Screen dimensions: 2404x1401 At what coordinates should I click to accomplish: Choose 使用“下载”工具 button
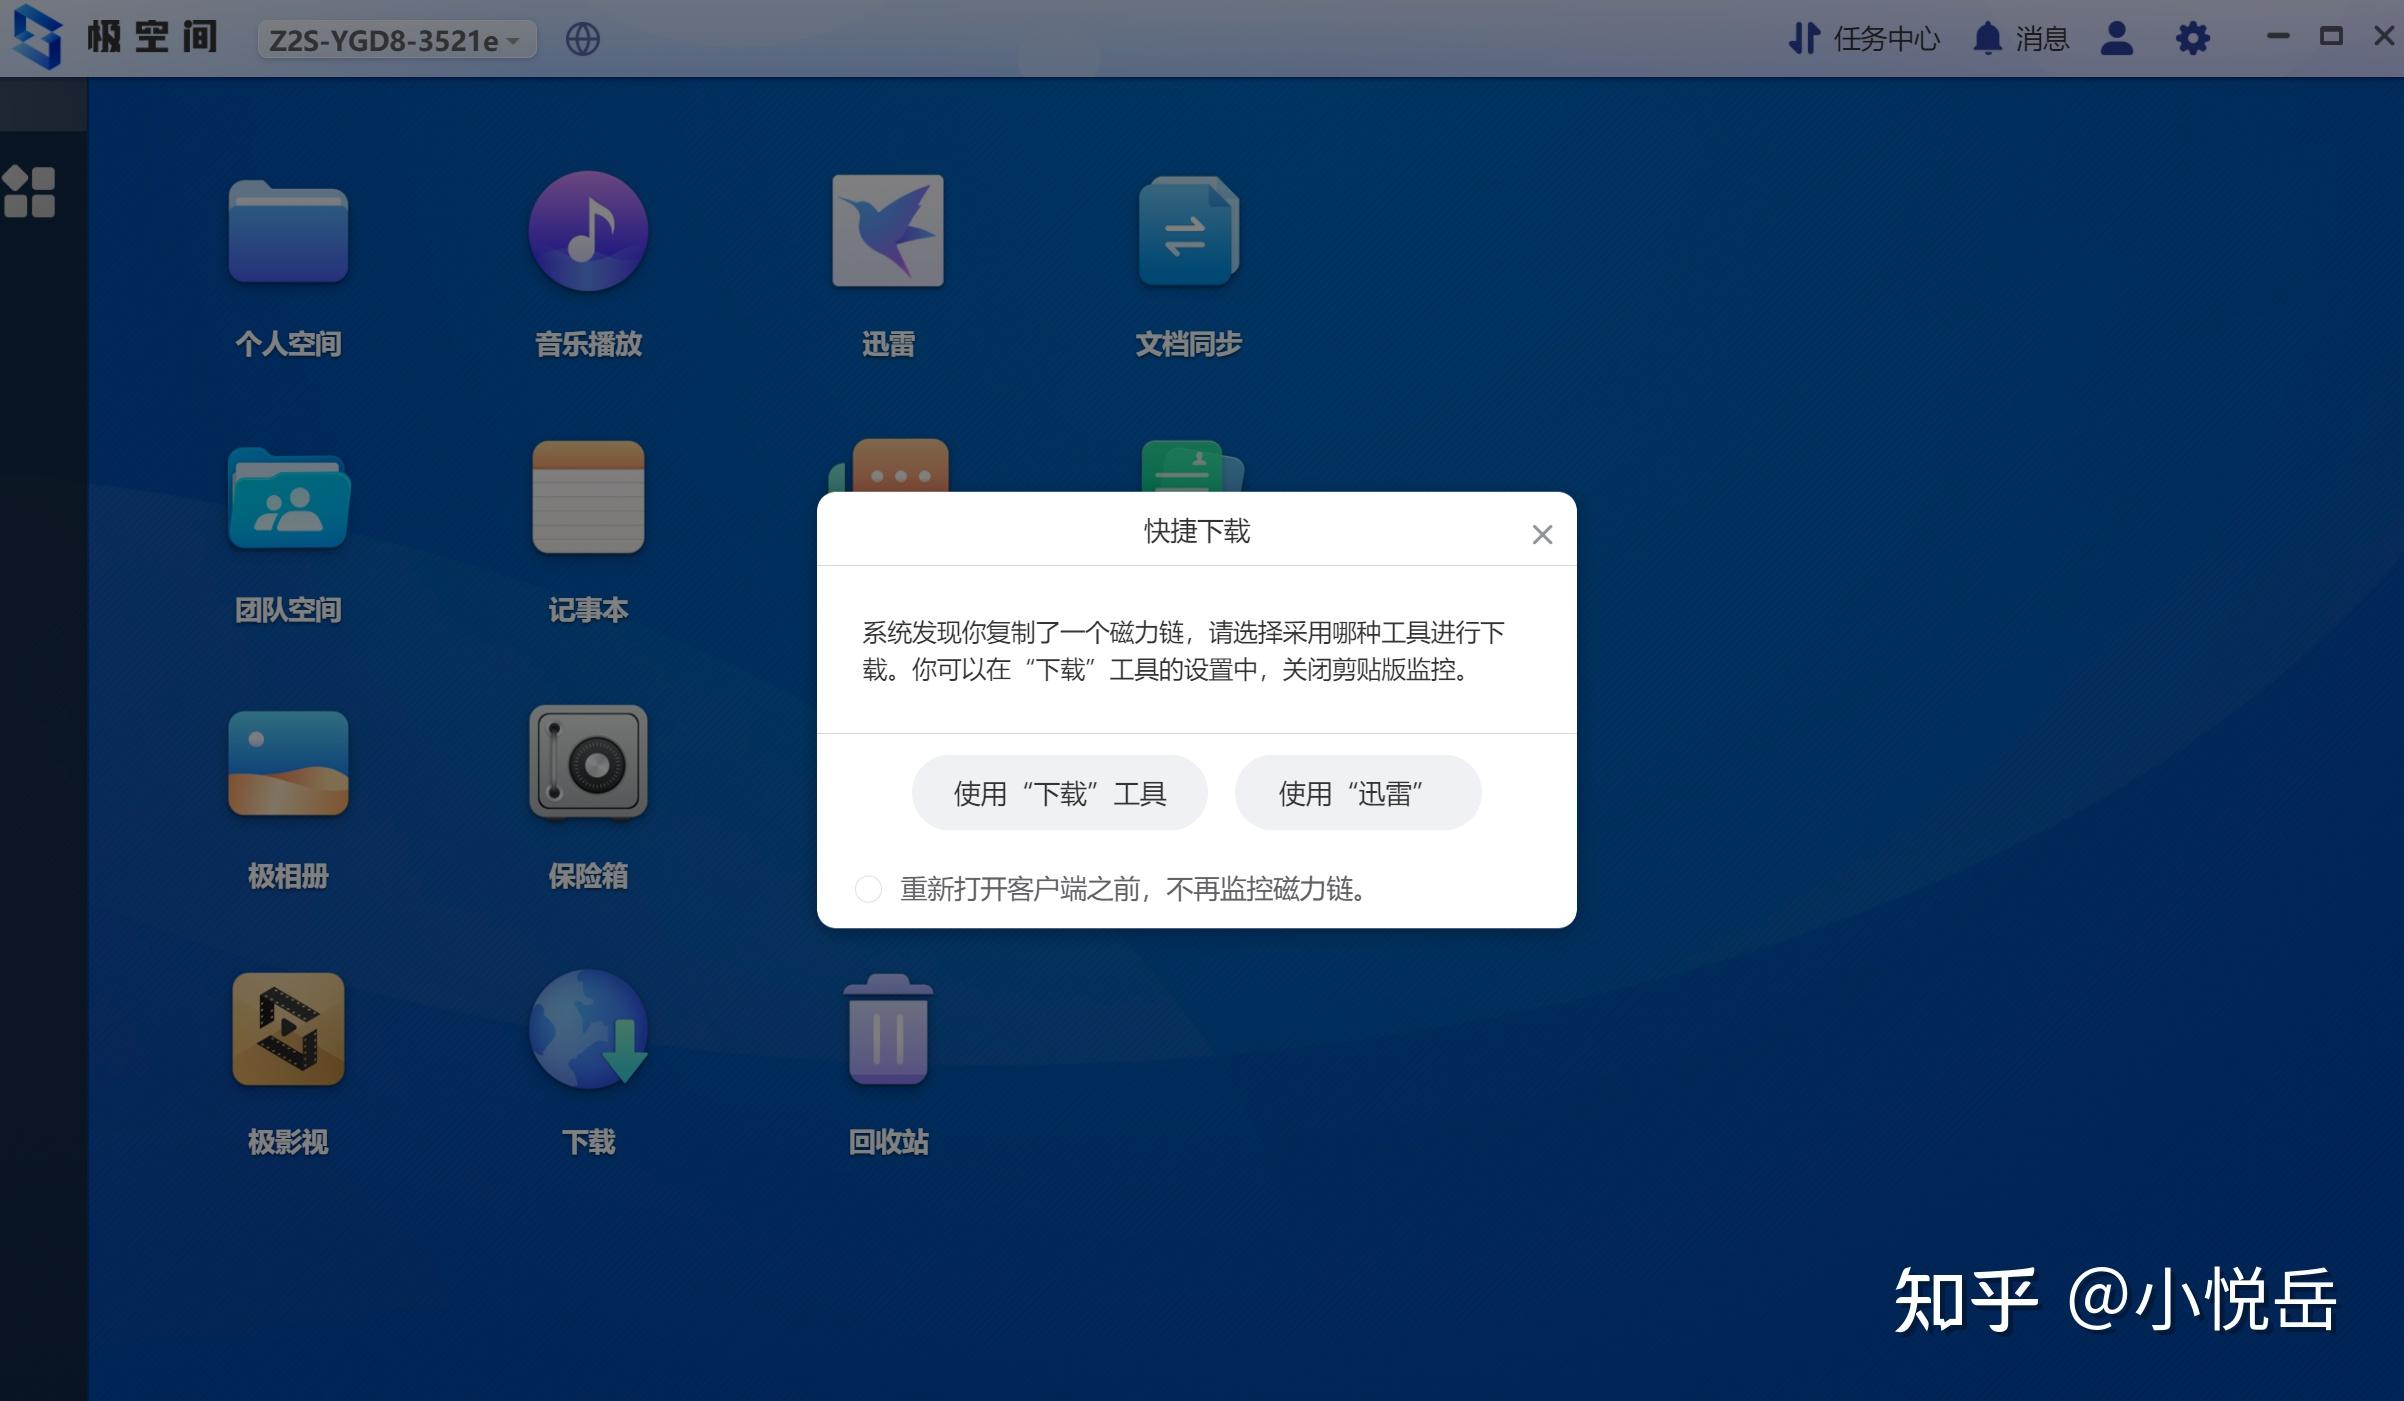[1060, 793]
